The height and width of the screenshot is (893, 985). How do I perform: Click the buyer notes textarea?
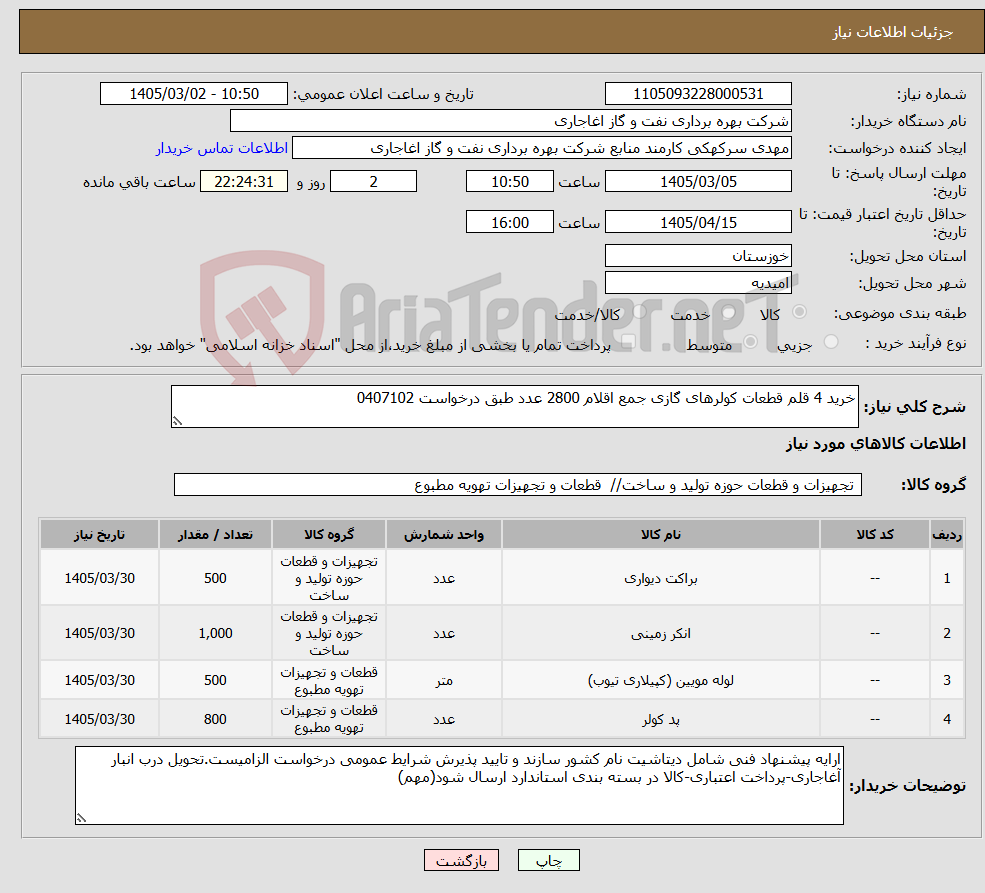pos(459,785)
